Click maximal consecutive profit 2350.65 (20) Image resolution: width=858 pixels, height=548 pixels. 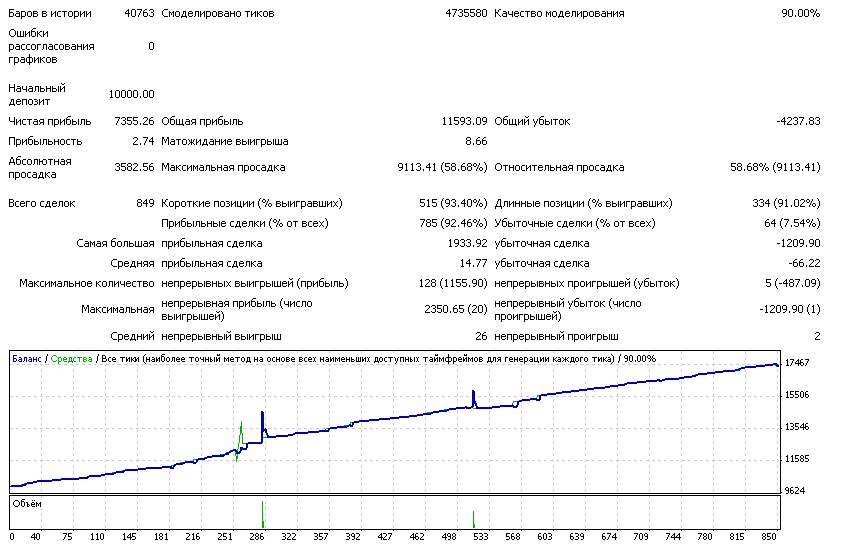(456, 309)
